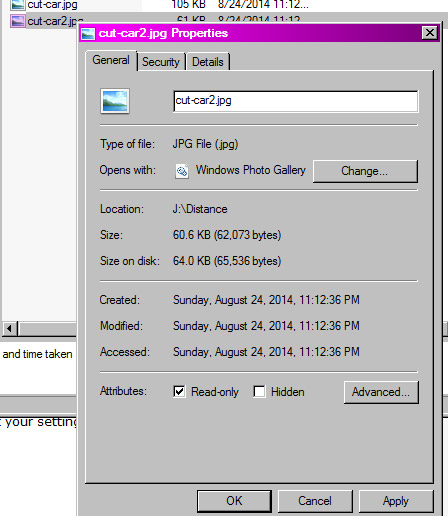
Task: Click the Windows Photo Gallery program icon
Action: tap(182, 171)
